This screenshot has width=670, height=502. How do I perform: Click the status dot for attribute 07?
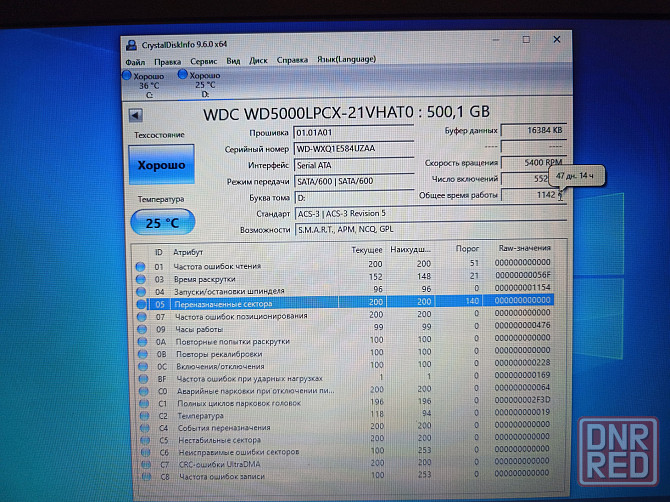coord(142,317)
